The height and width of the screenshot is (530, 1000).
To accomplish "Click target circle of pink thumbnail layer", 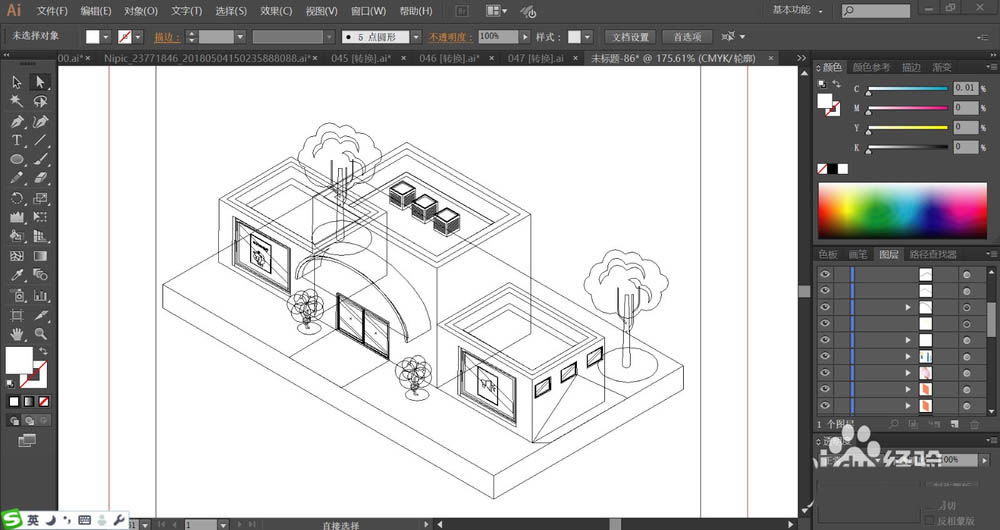I will (x=967, y=372).
